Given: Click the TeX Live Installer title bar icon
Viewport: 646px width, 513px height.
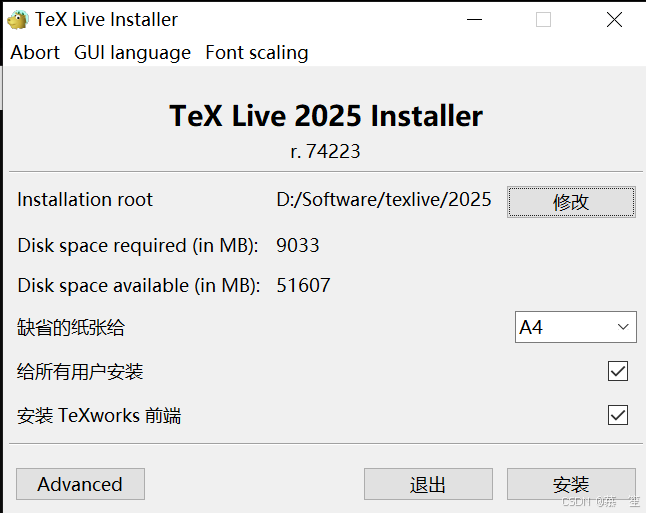Looking at the screenshot, I should (x=18, y=19).
